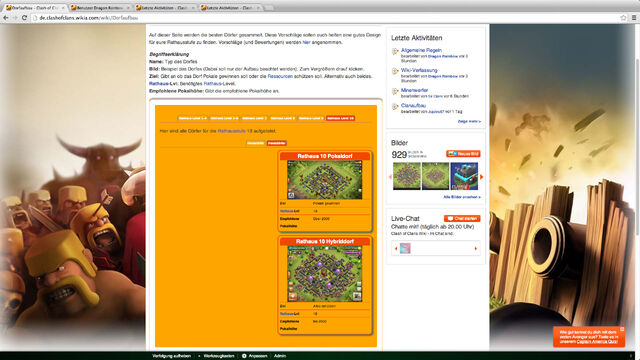Open the Rathaus 10 Pokaldorf village image
The width and height of the screenshot is (640, 360).
coord(324,180)
